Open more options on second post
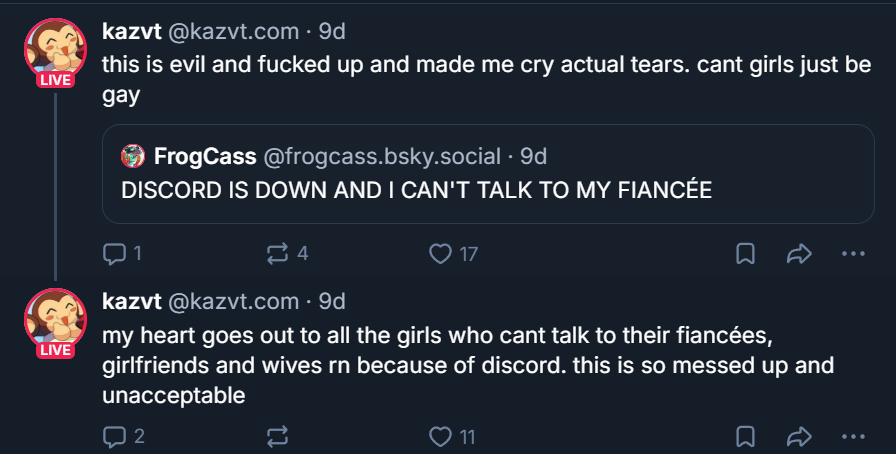The height and width of the screenshot is (454, 896). pos(853,436)
